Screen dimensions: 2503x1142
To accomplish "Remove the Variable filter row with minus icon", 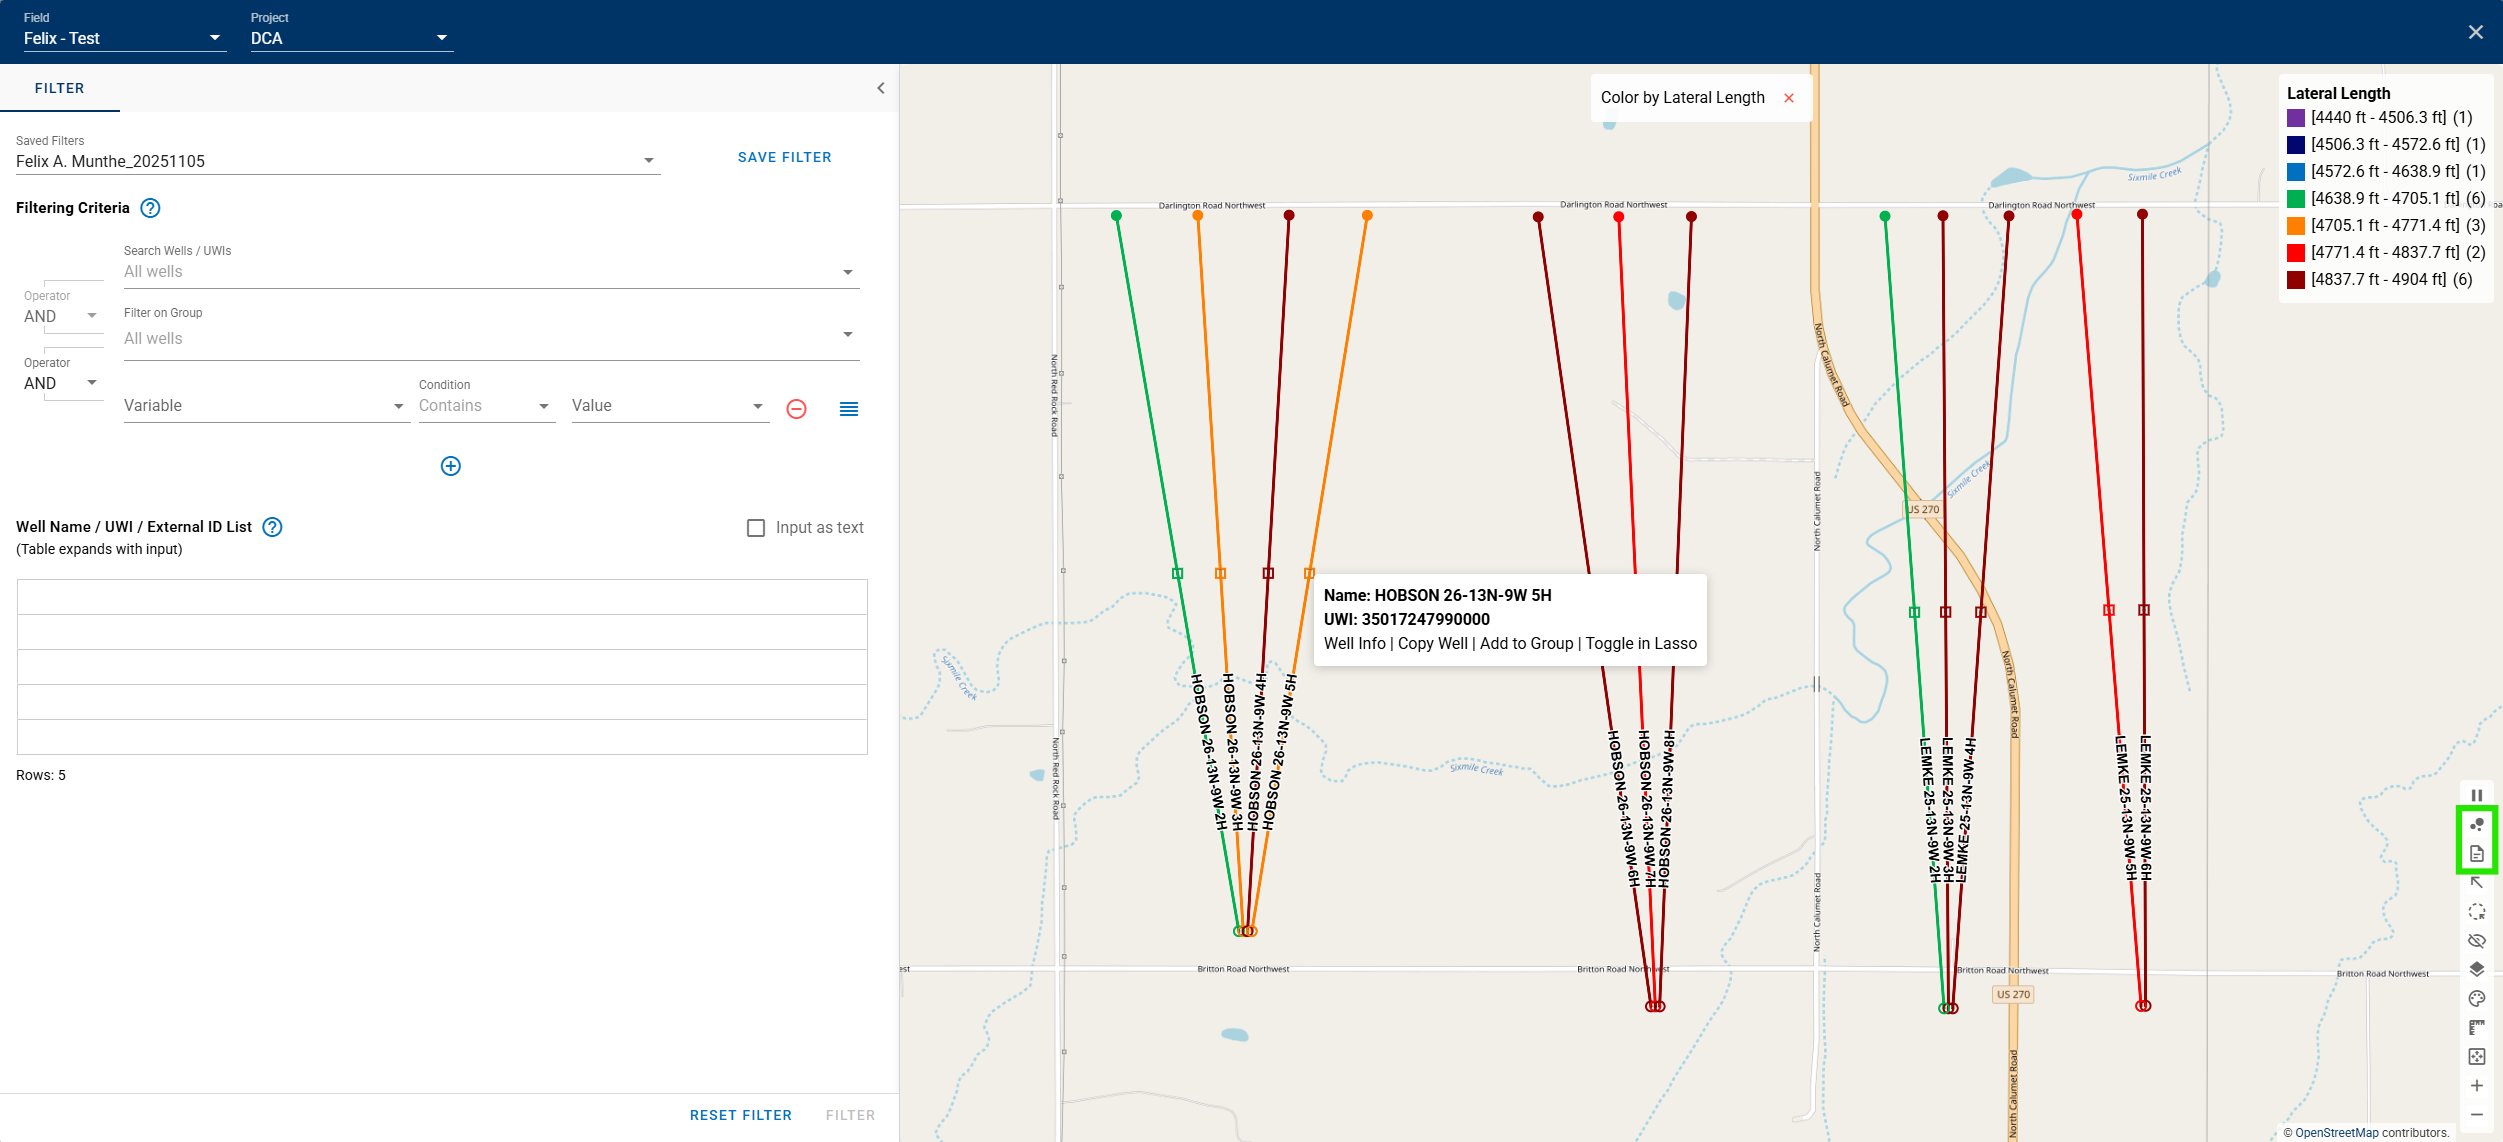I will click(x=796, y=407).
